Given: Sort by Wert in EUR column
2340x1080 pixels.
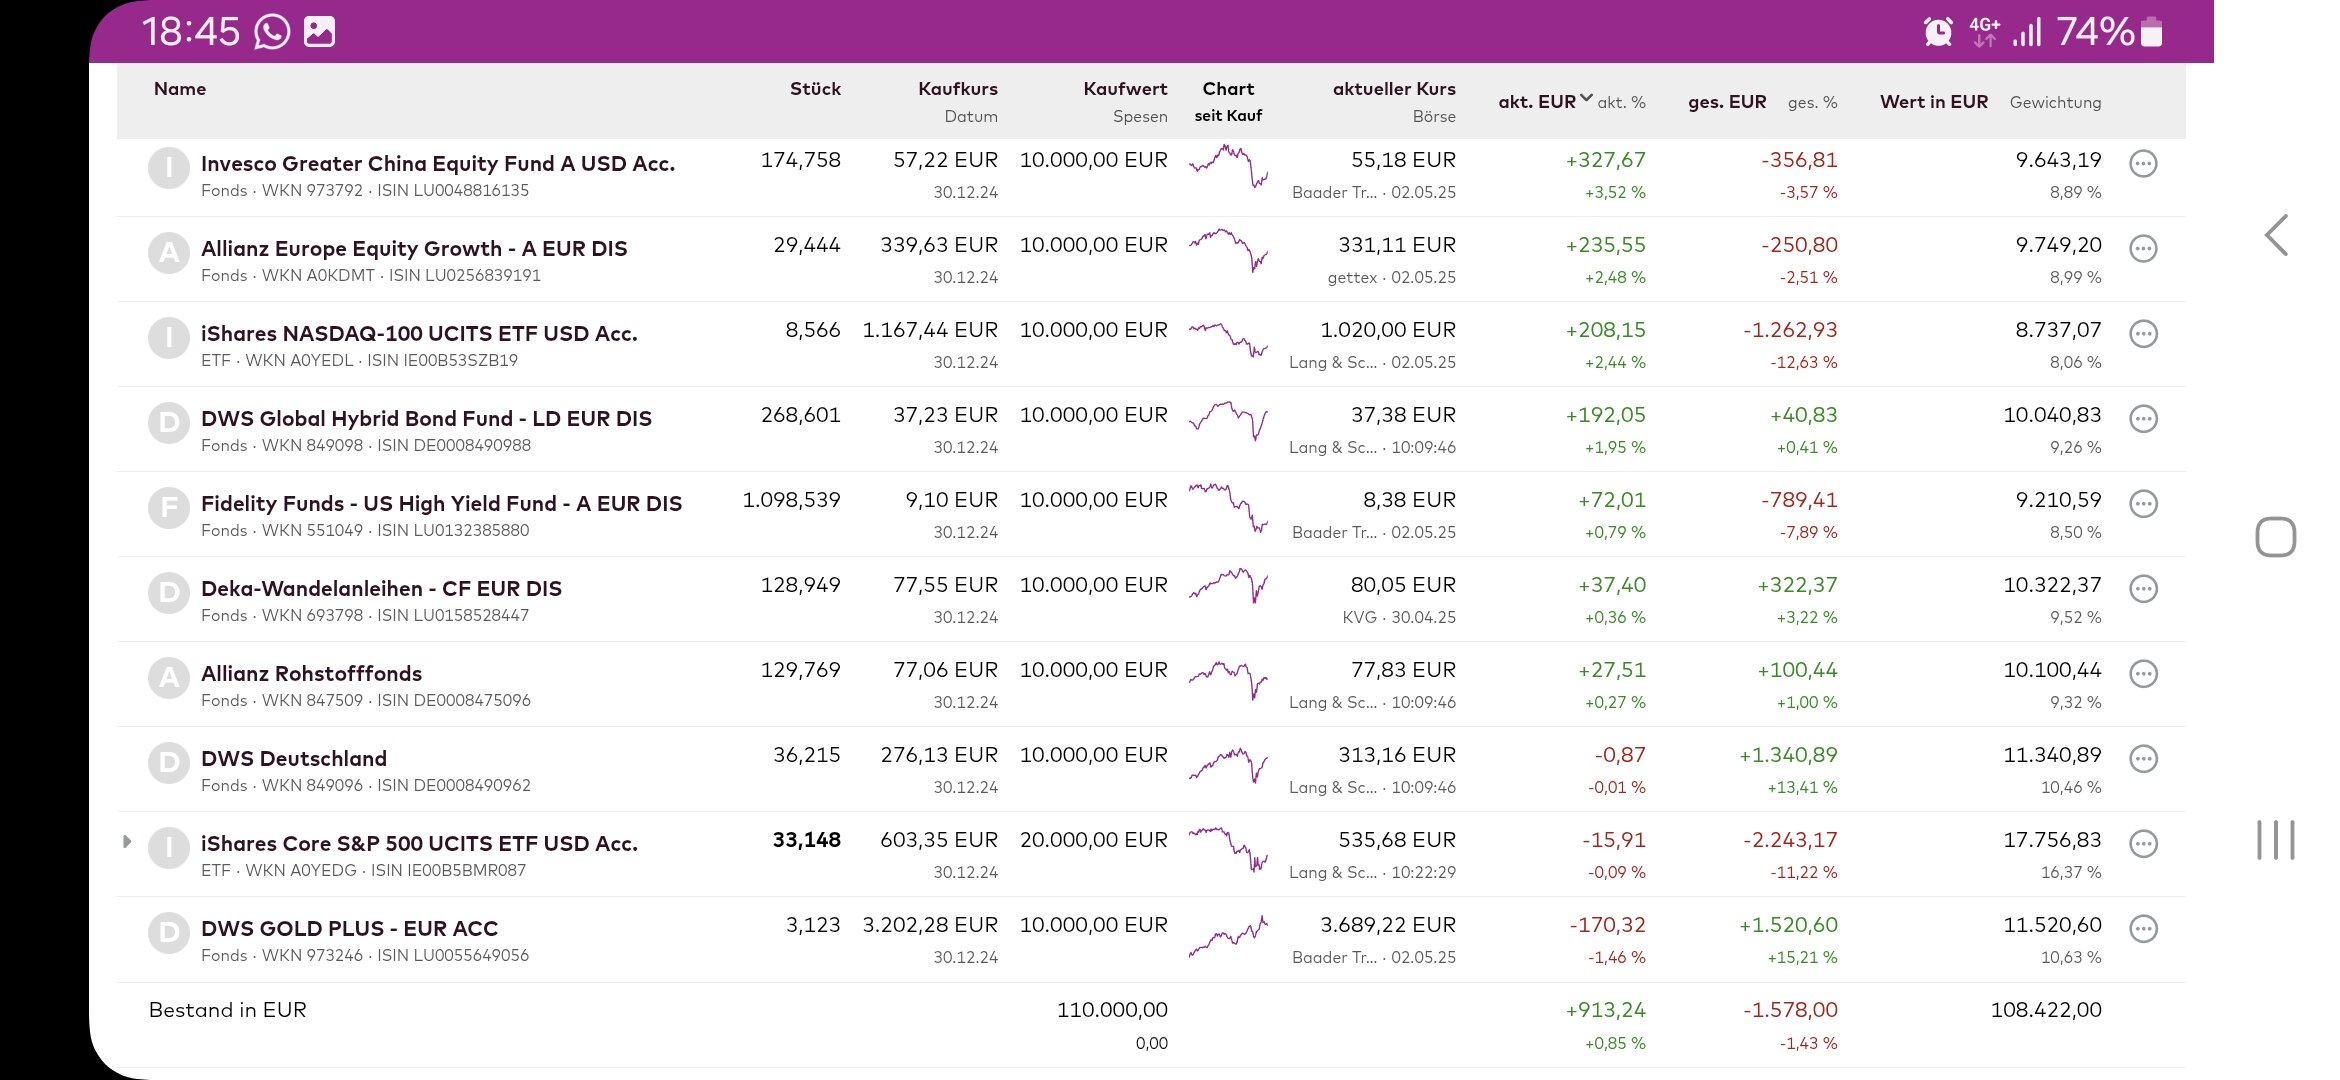Looking at the screenshot, I should [x=1933, y=102].
